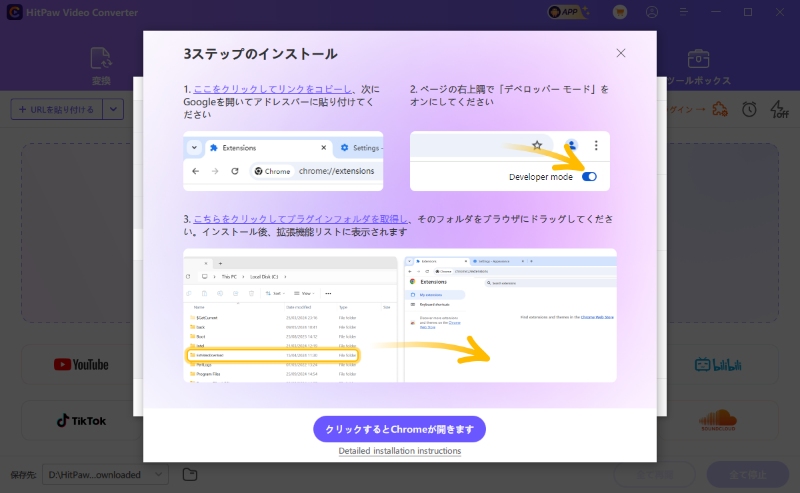Click the APP badge icon in title bar
Viewport: 800px width, 493px height.
(x=566, y=12)
